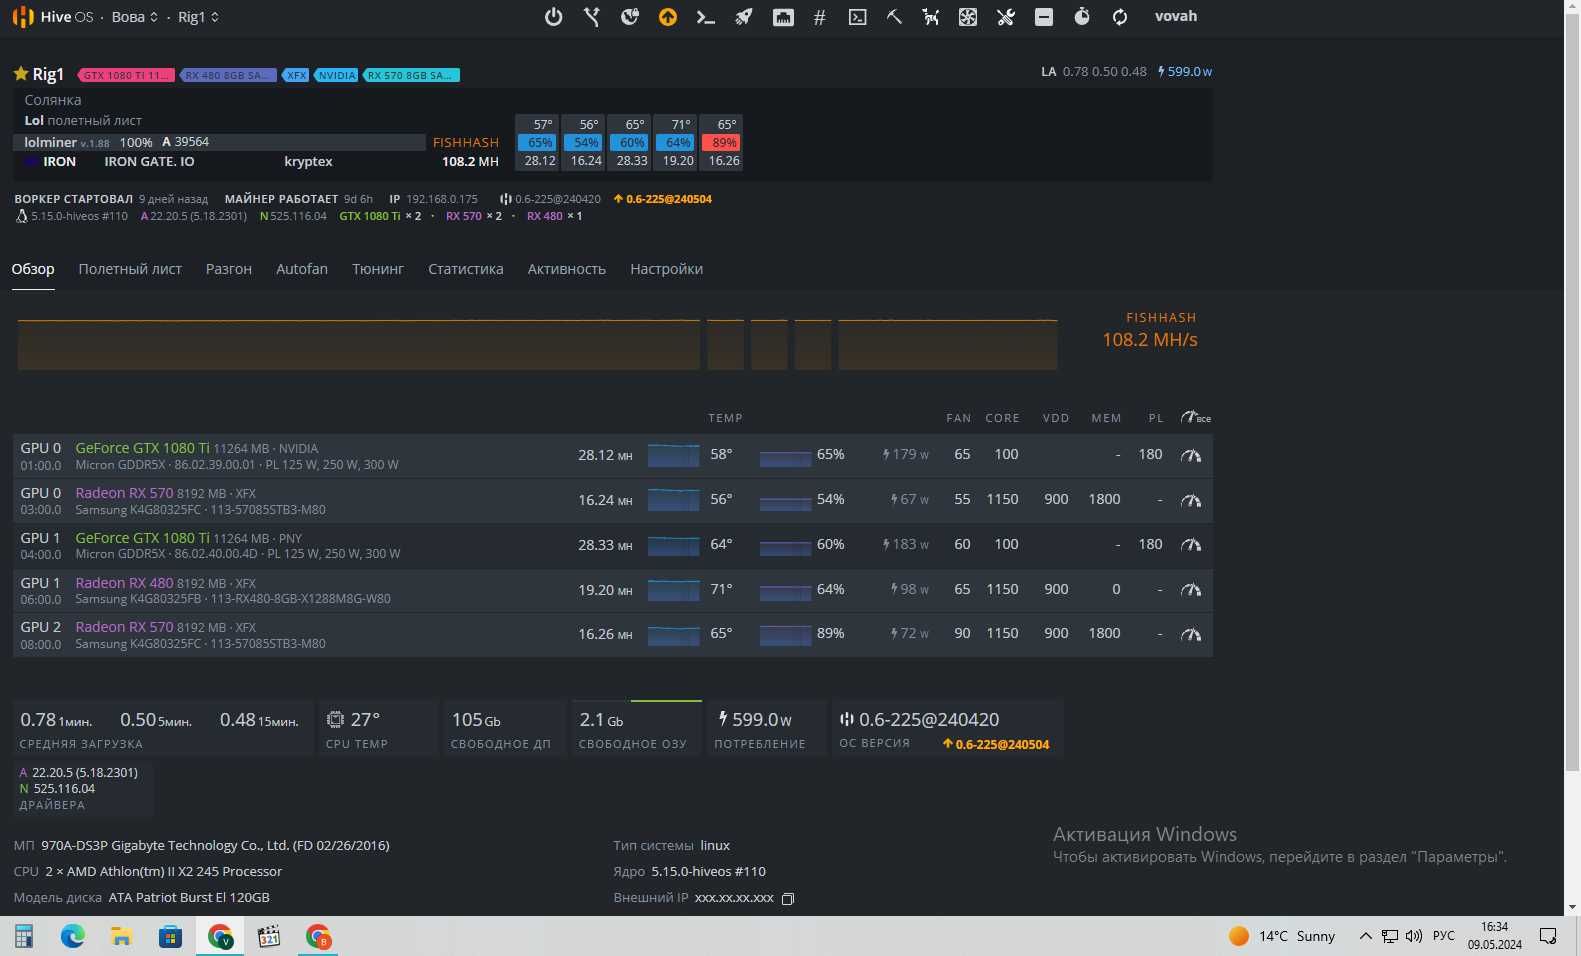Click the lolminer miner summary row
1581x956 pixels.
click(219, 142)
